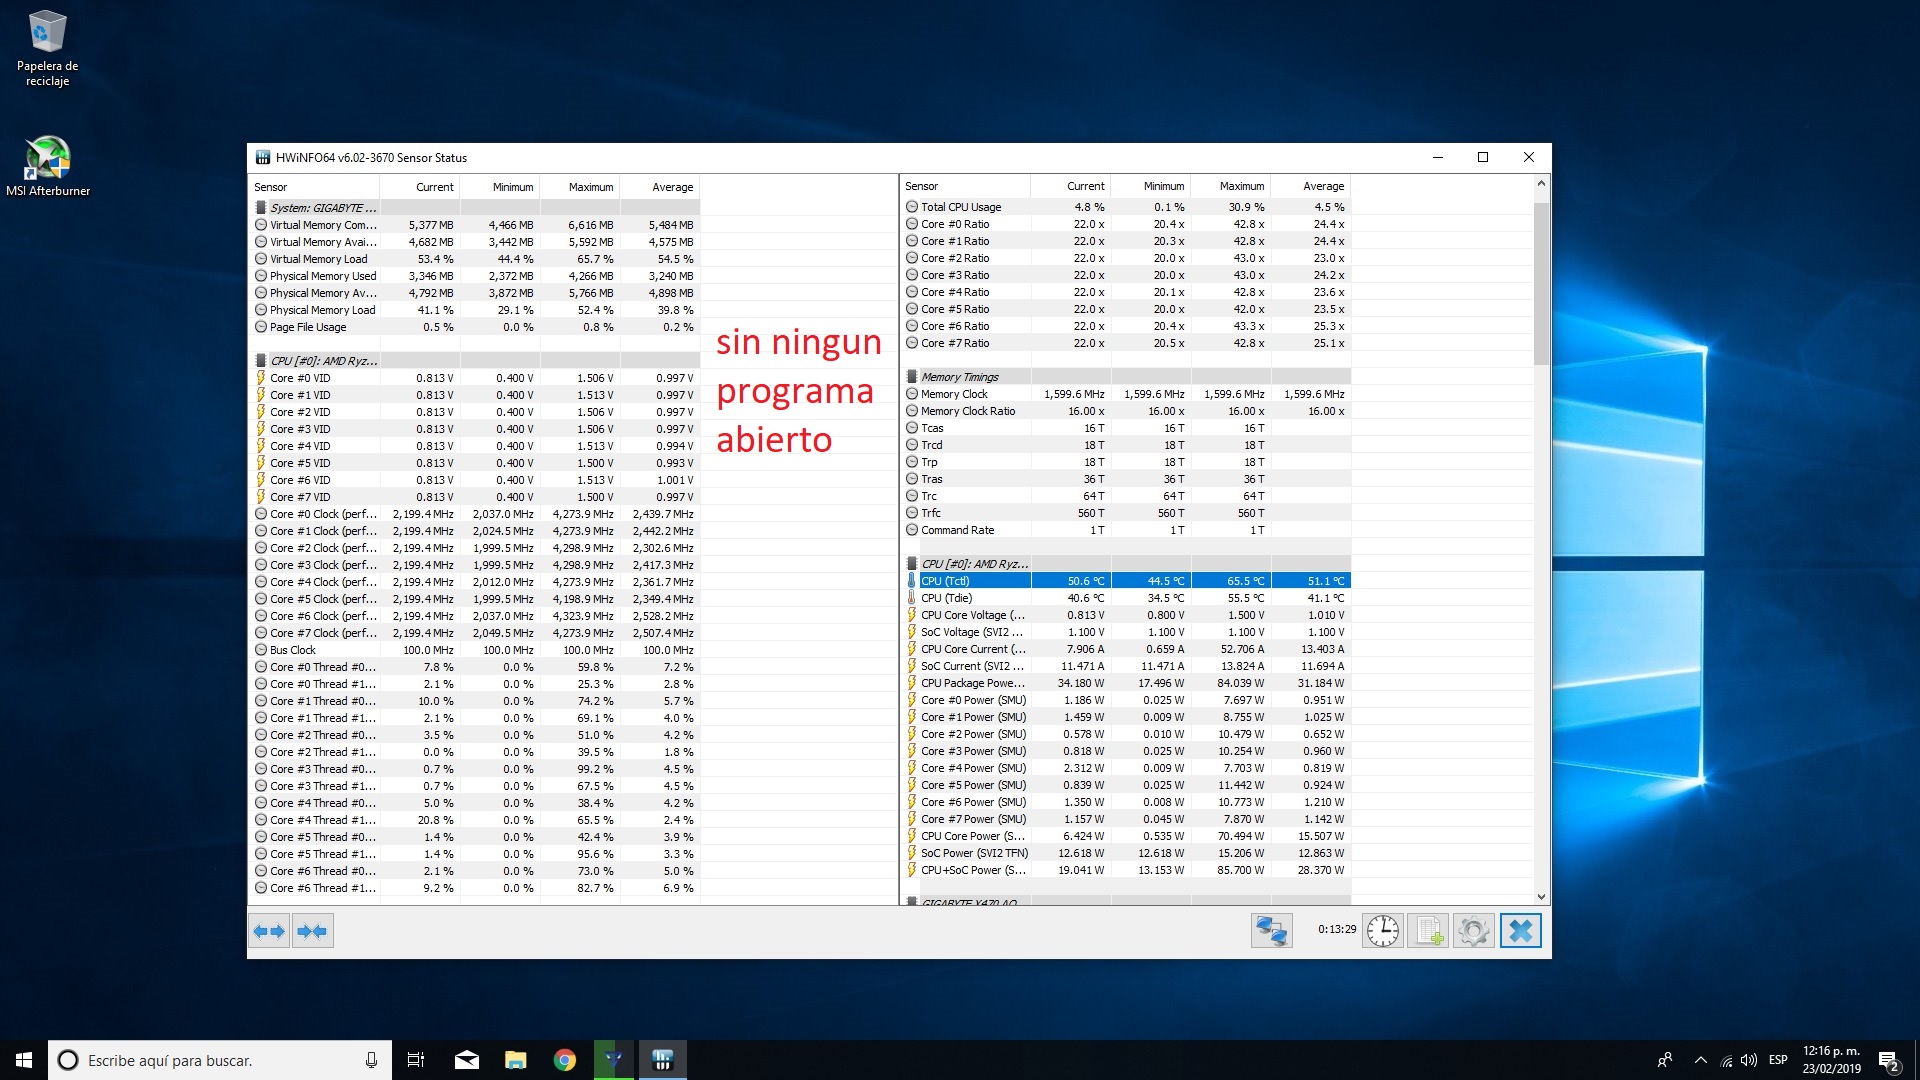Open the notification center icon
Image resolution: width=1920 pixels, height=1080 pixels.
(x=1888, y=1060)
